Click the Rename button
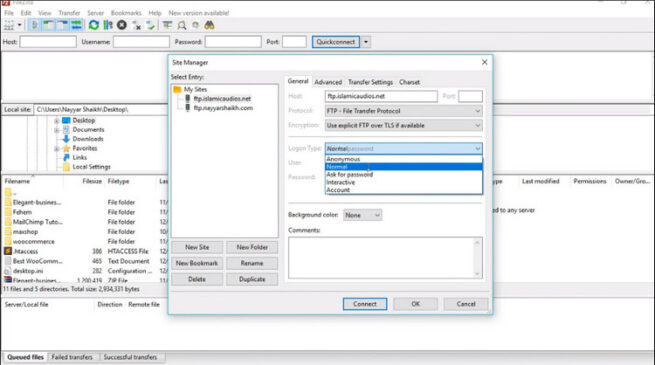The image size is (655, 365). click(252, 263)
